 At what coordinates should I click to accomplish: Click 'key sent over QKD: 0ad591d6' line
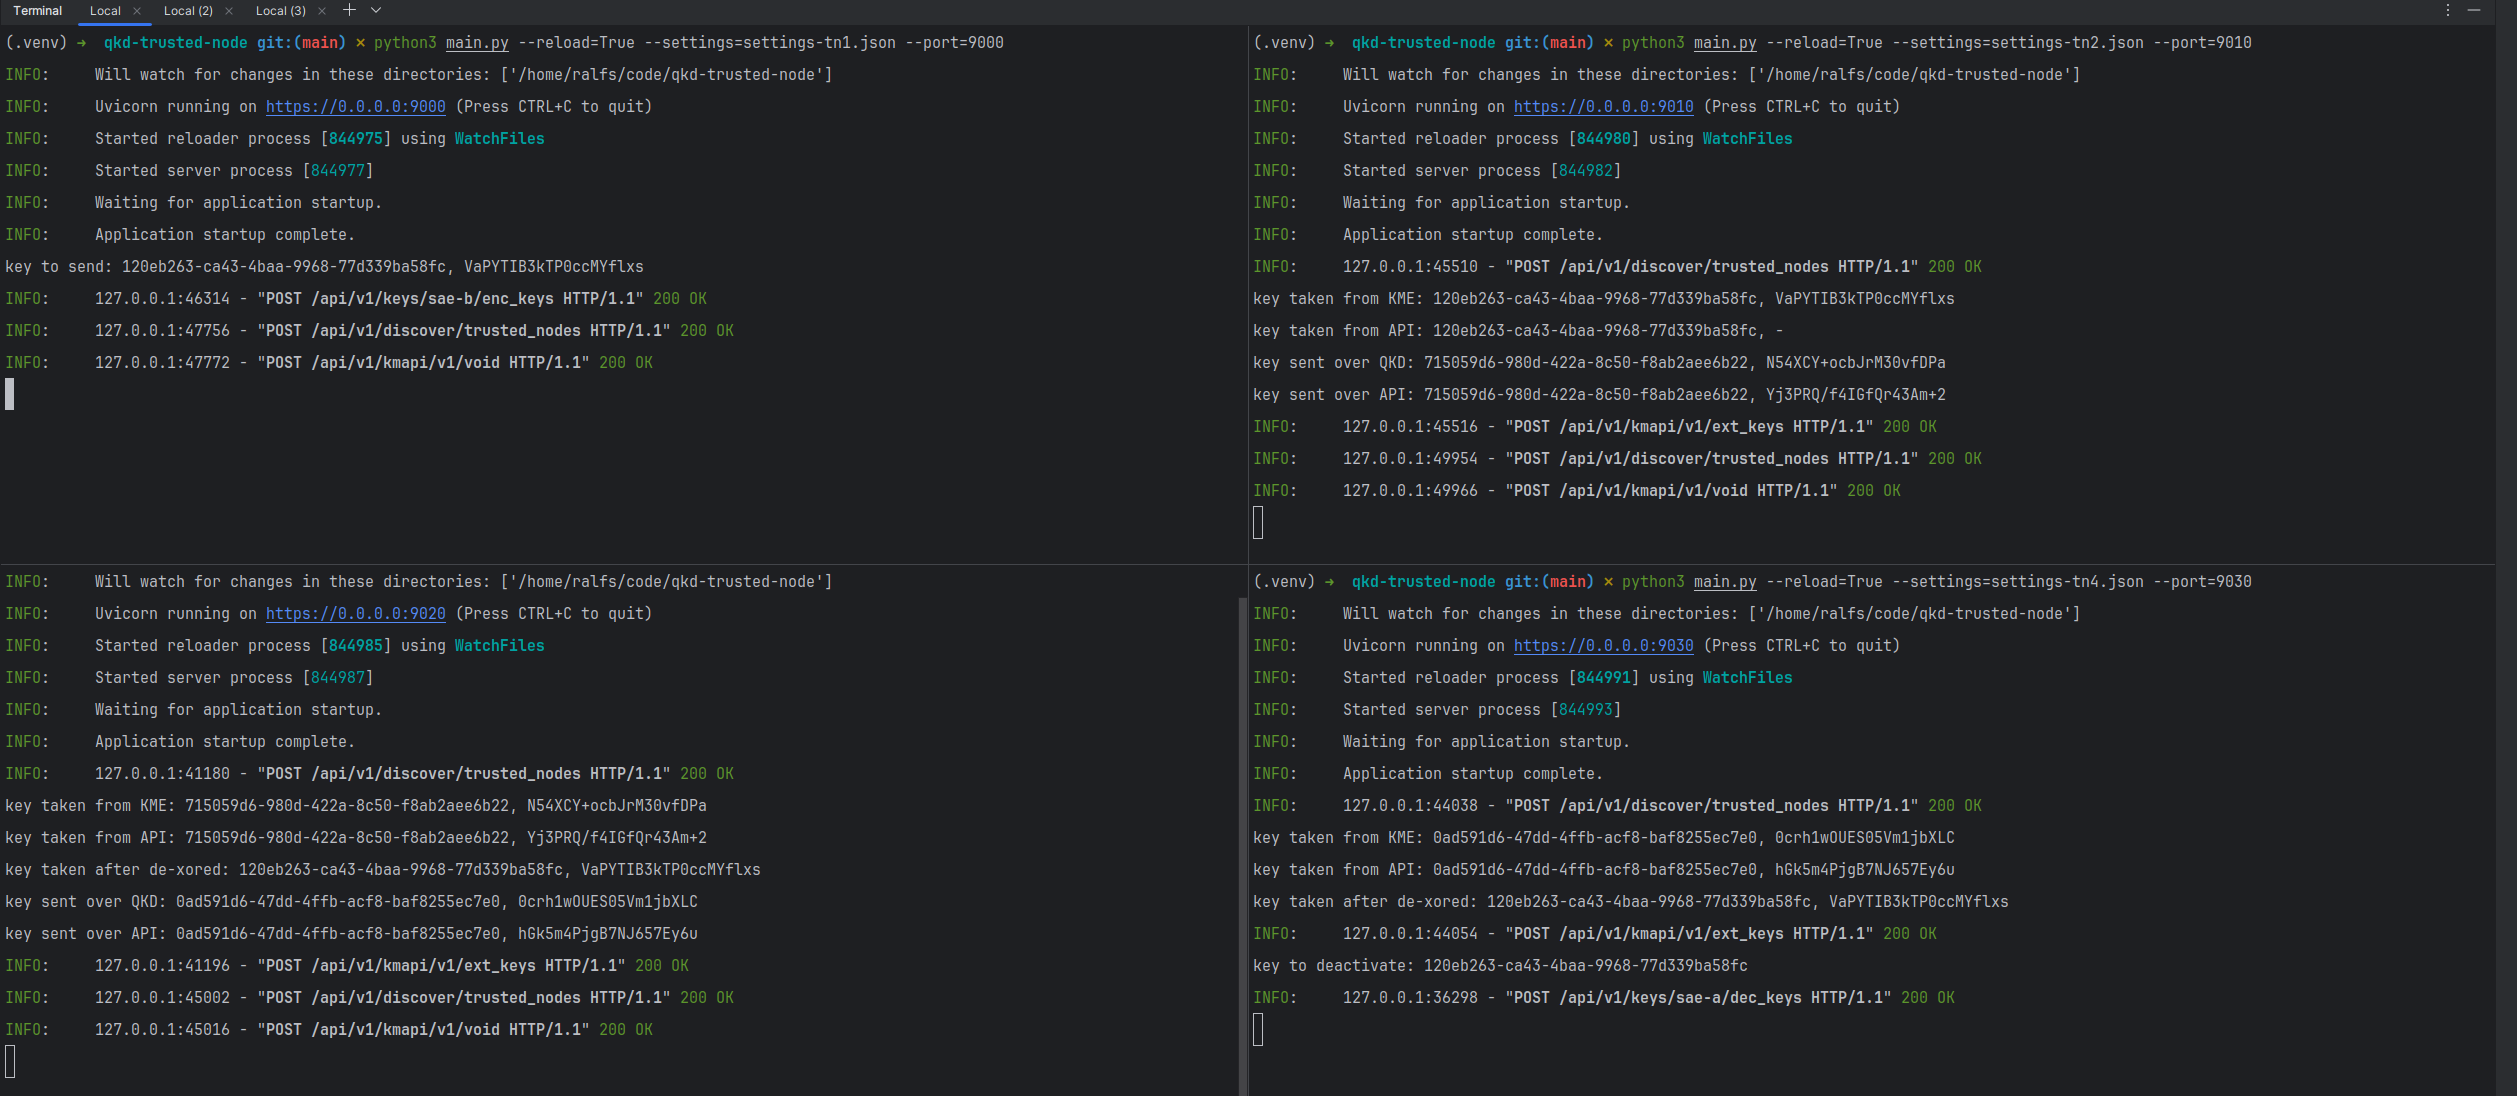click(x=351, y=902)
